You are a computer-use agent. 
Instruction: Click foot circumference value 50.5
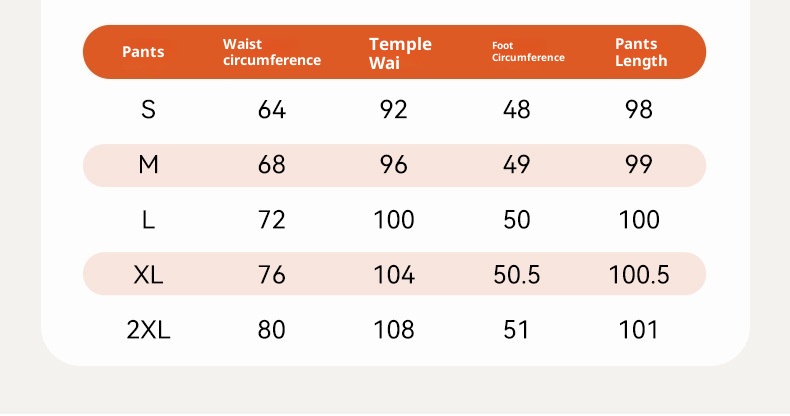517,275
